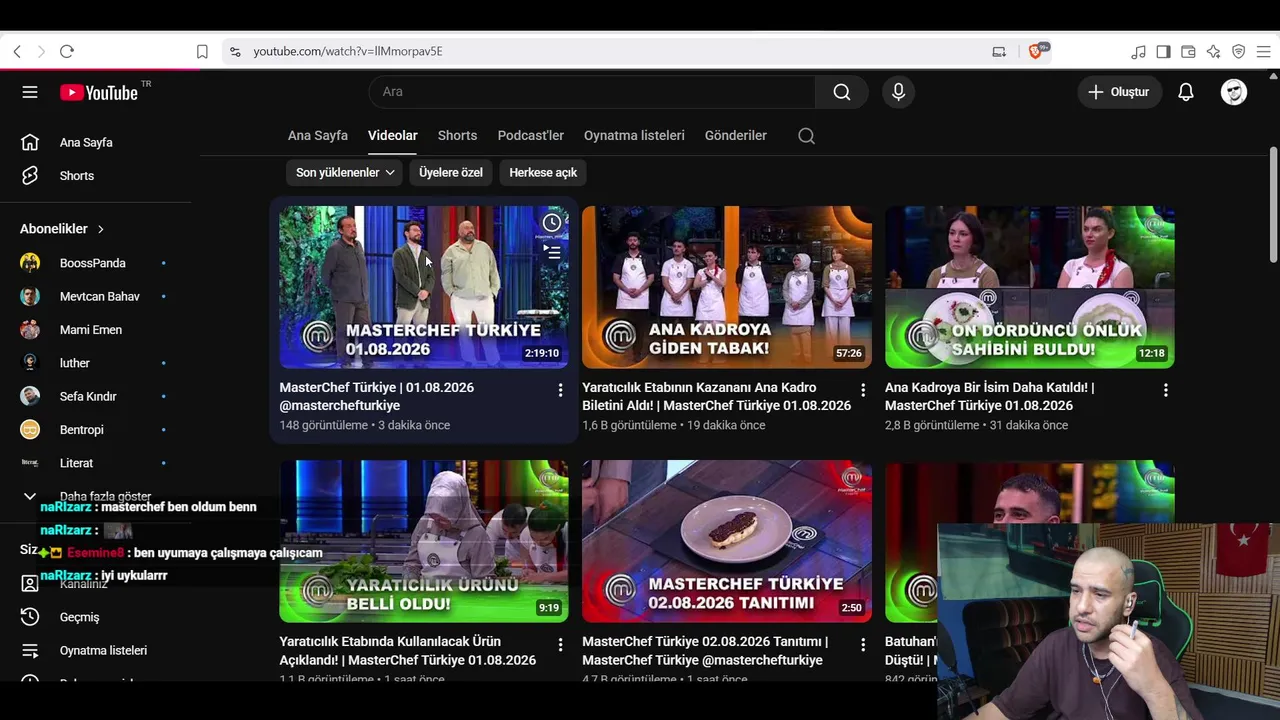1280x720 pixels.
Task: Open the 'Ana Kadroya Giden Tabak!' thumbnail
Action: 727,287
